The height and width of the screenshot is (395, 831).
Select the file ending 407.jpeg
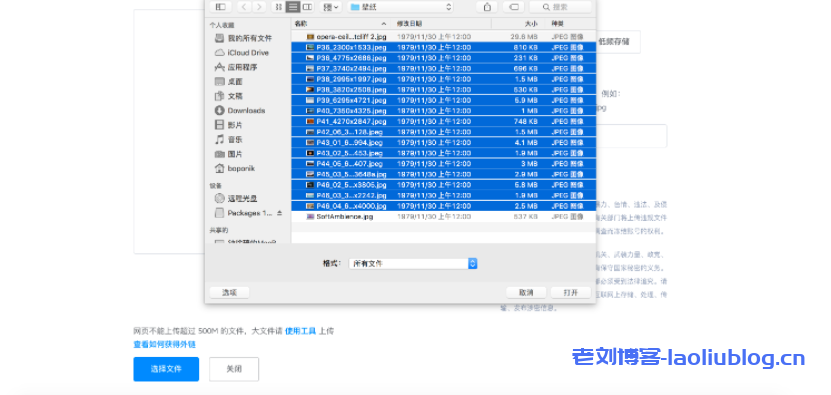click(443, 164)
